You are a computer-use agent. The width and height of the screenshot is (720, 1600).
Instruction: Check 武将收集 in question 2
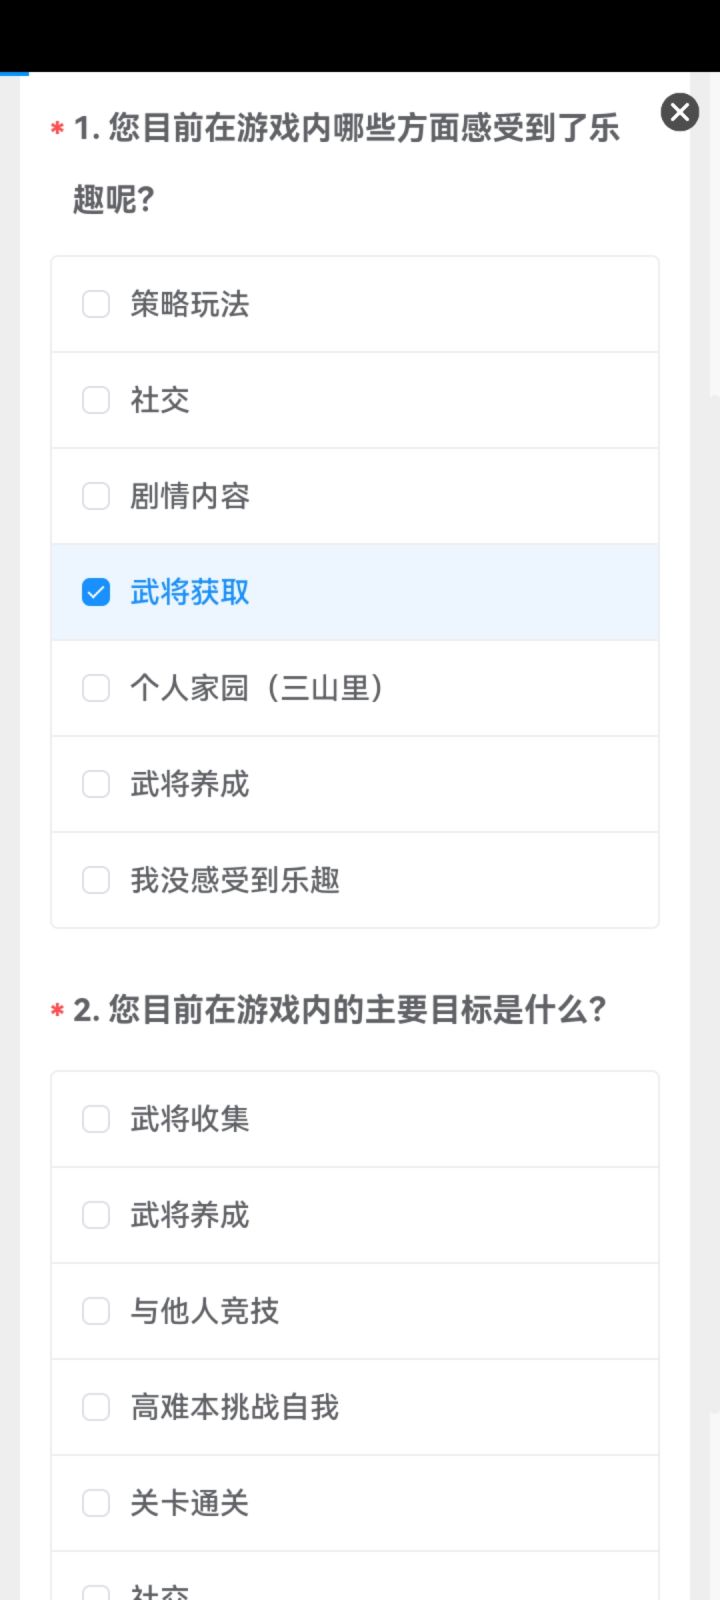click(x=96, y=1119)
